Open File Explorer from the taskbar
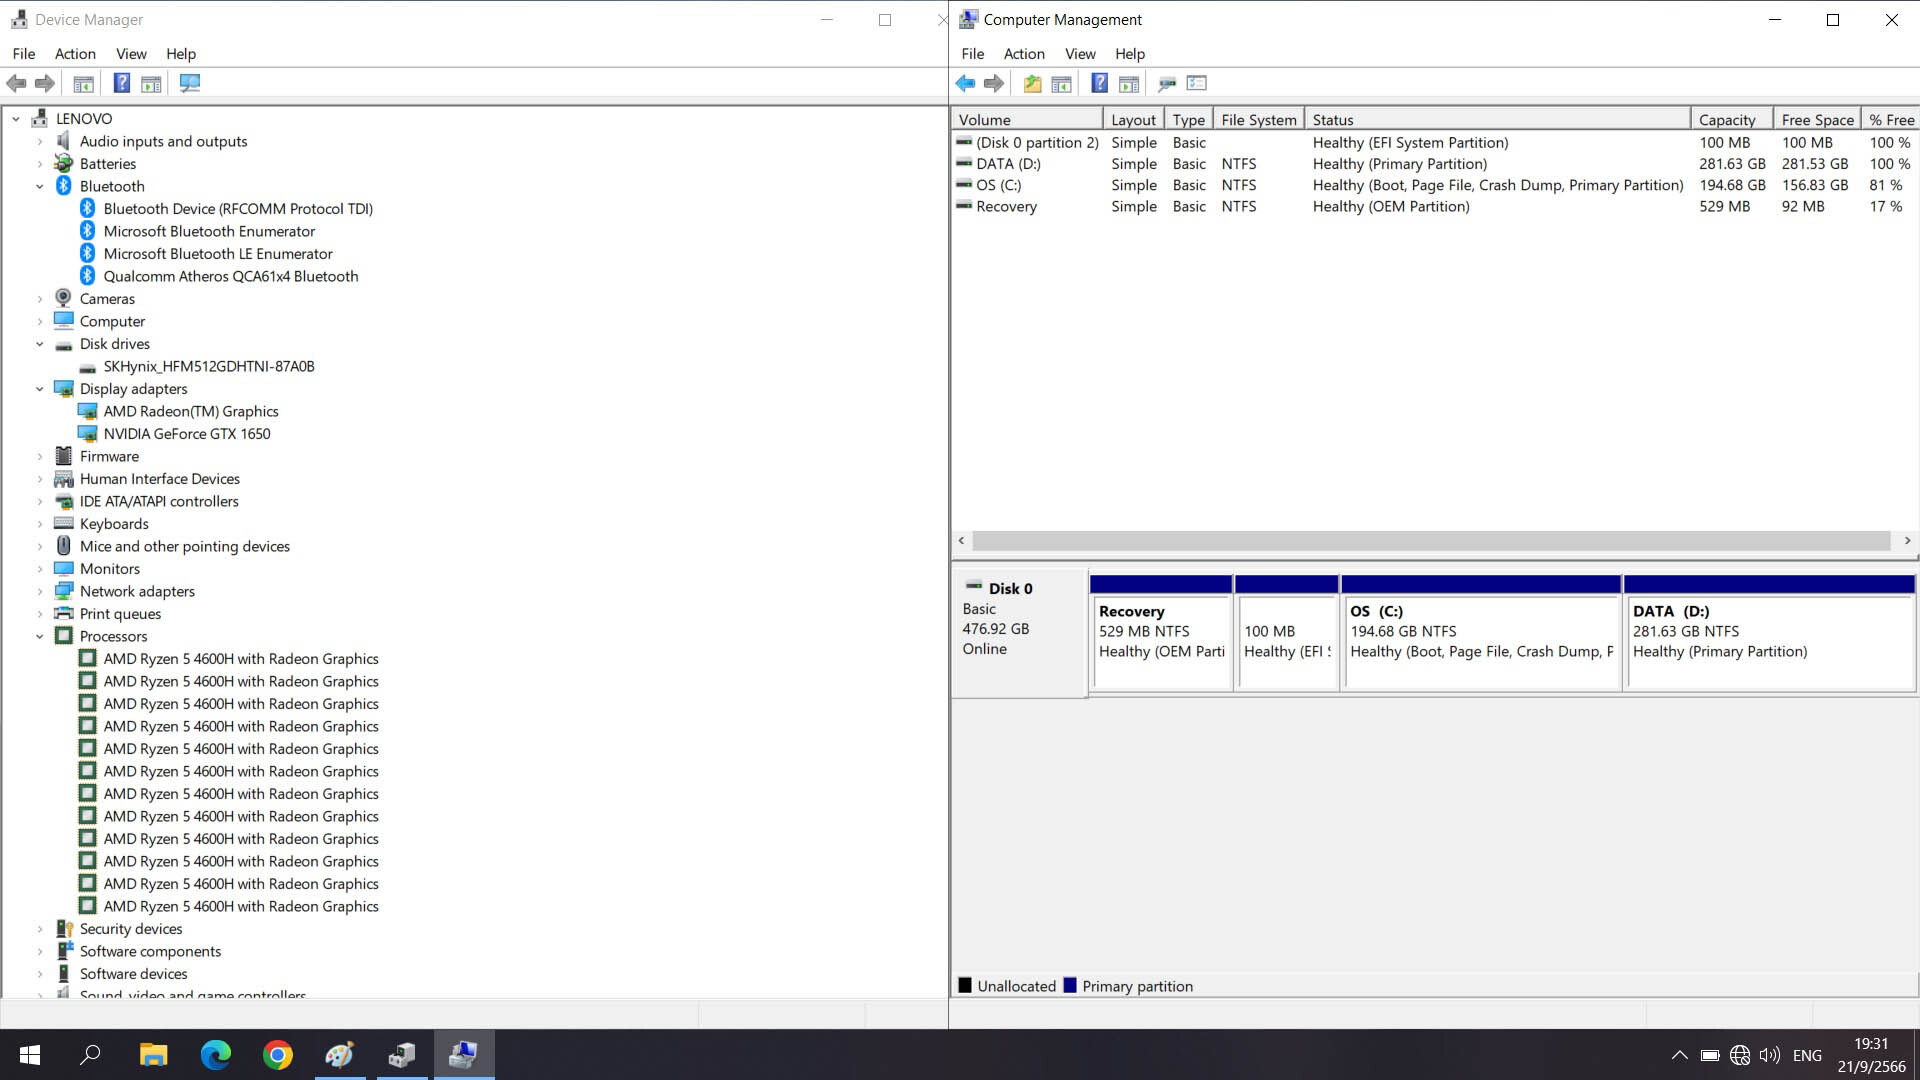Image resolution: width=1920 pixels, height=1080 pixels. (x=153, y=1054)
